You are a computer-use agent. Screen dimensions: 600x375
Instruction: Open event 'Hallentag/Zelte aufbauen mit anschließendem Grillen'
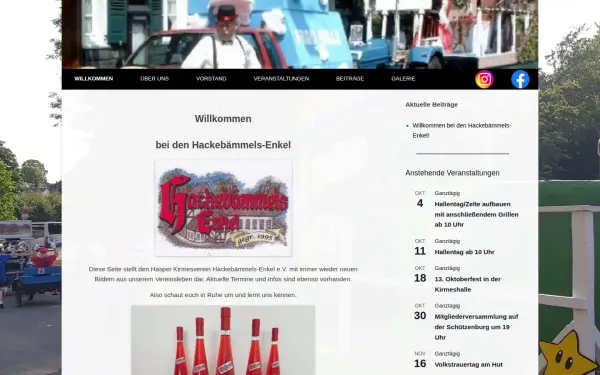point(476,214)
